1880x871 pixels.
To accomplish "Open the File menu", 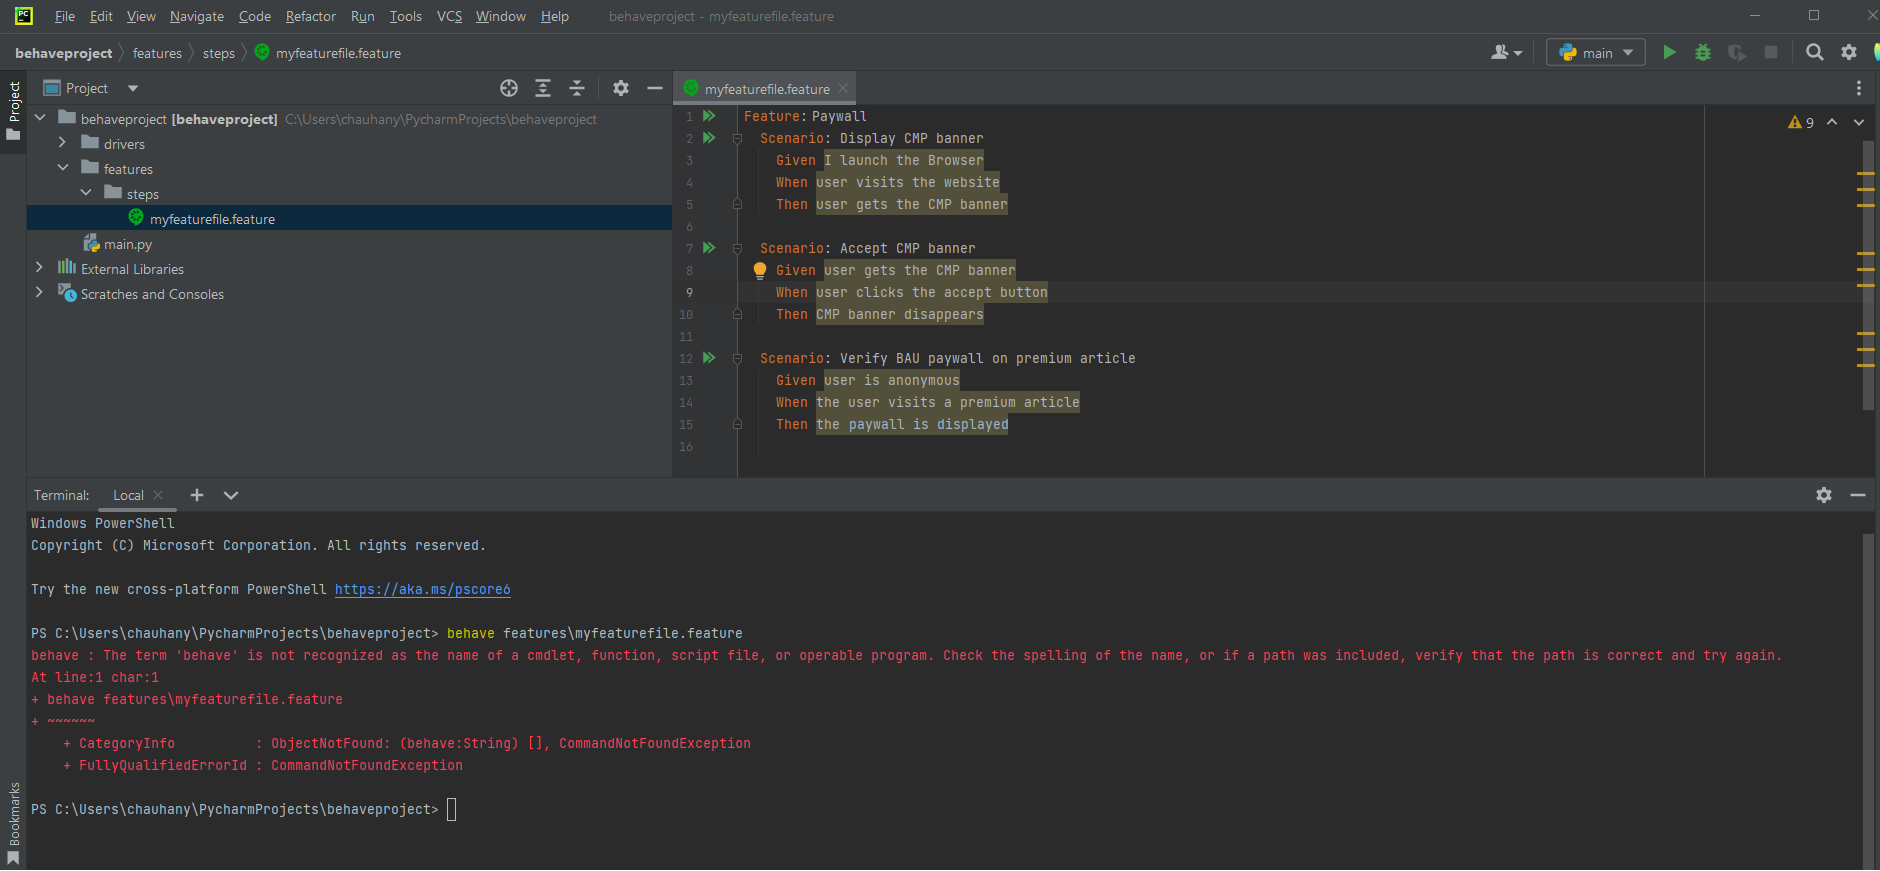I will coord(65,16).
